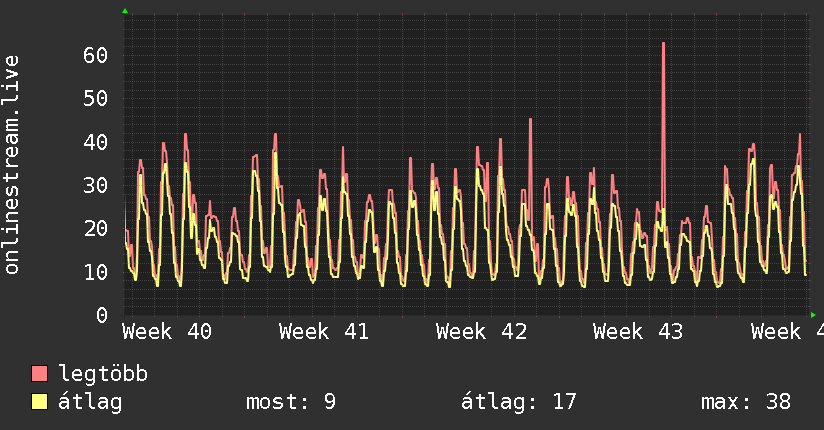824x430 pixels.
Task: Click the tallest pink spike in Week 43
Action: 663,126
